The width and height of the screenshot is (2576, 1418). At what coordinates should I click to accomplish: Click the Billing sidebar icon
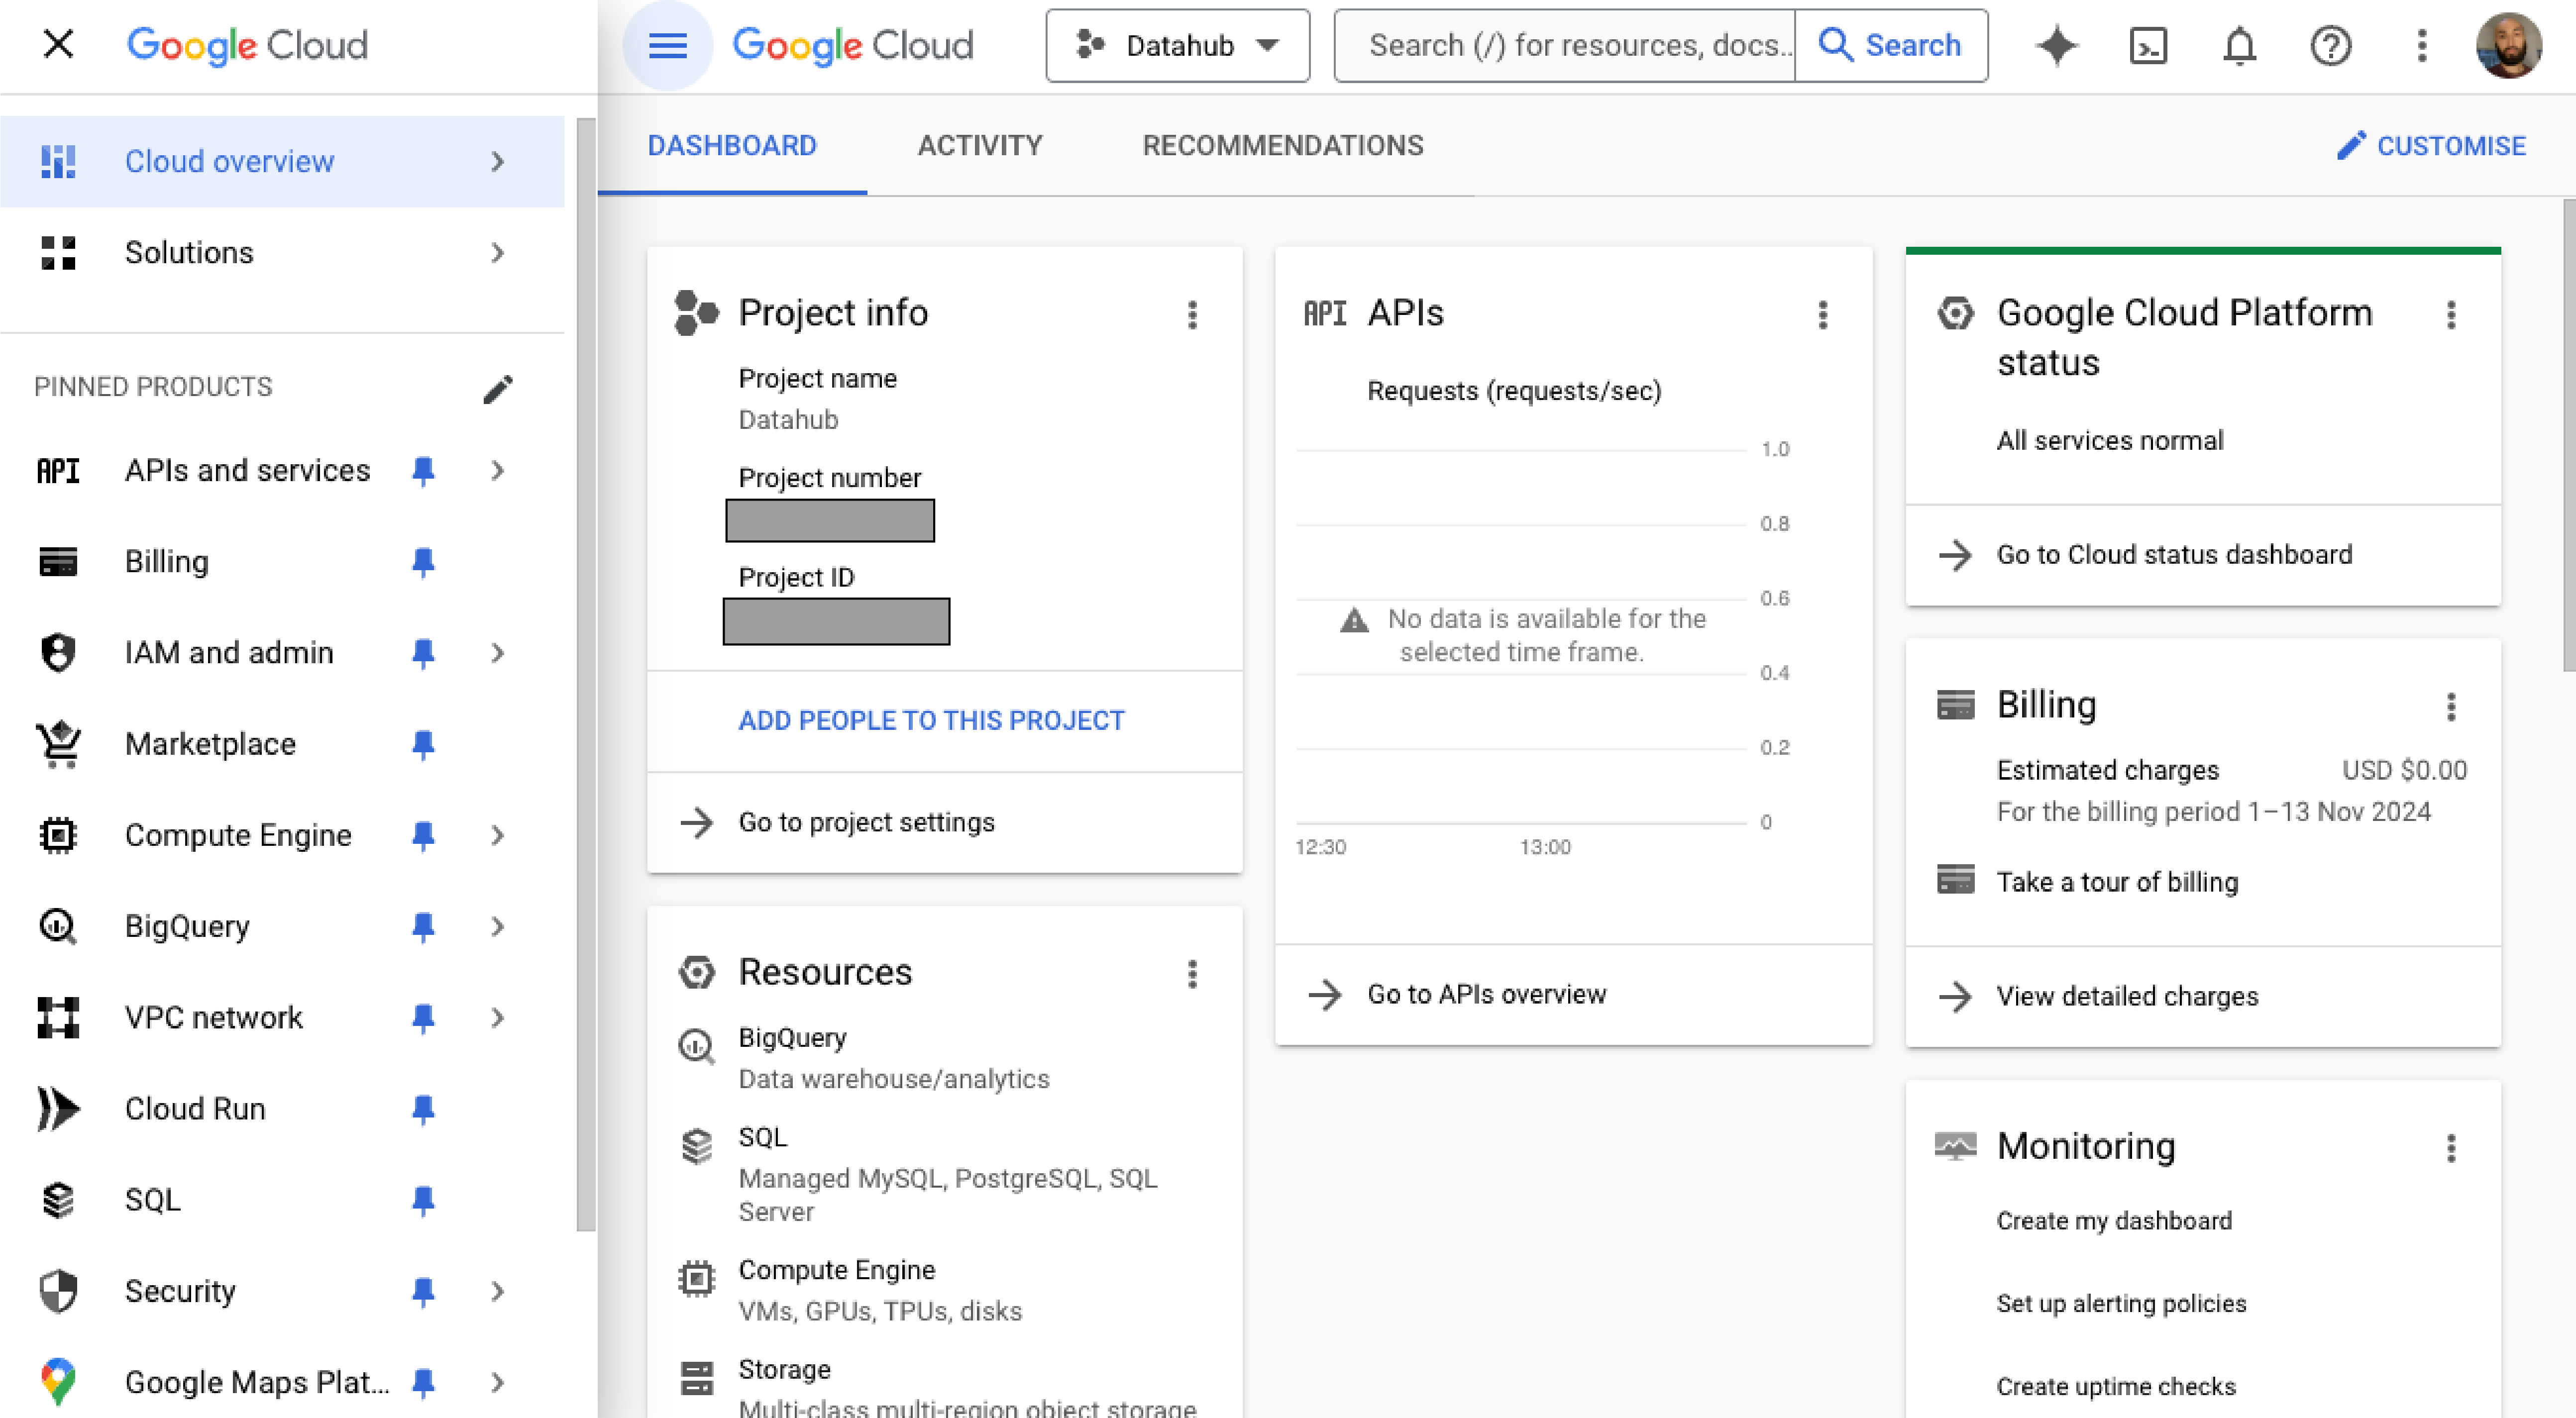(x=58, y=562)
